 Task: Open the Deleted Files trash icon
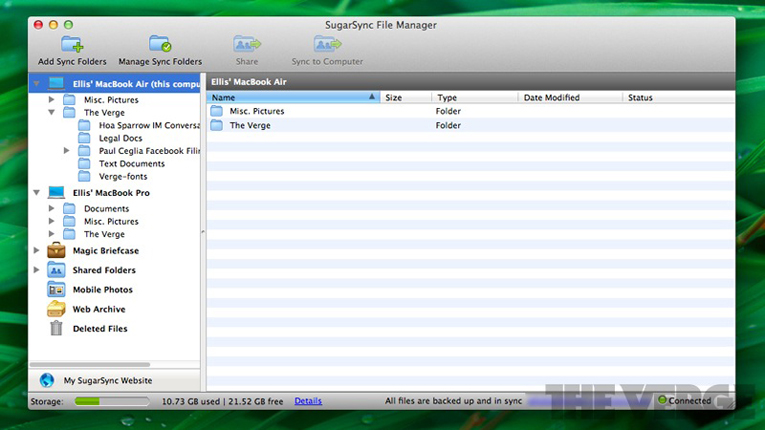point(56,328)
